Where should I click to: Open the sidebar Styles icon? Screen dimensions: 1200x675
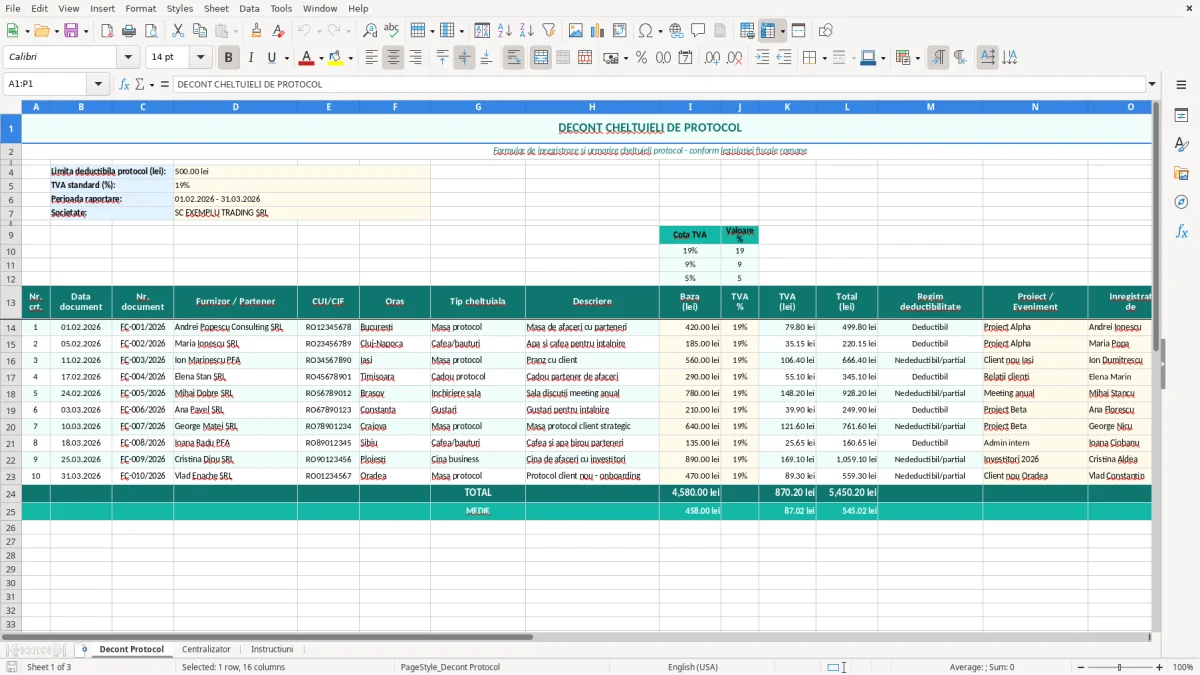(1181, 144)
